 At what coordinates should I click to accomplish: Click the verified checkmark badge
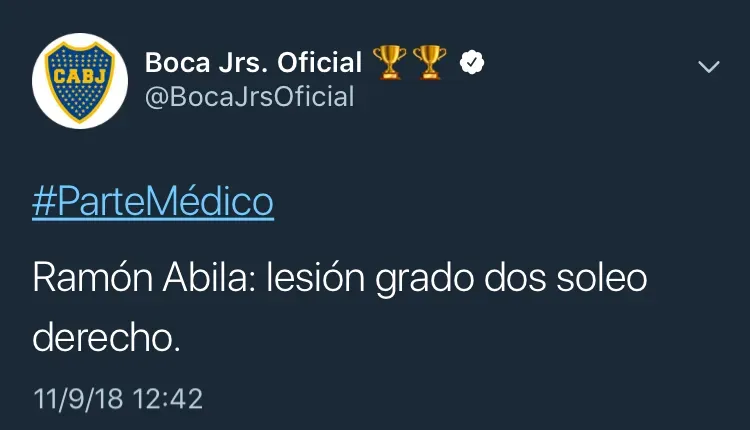click(x=472, y=63)
